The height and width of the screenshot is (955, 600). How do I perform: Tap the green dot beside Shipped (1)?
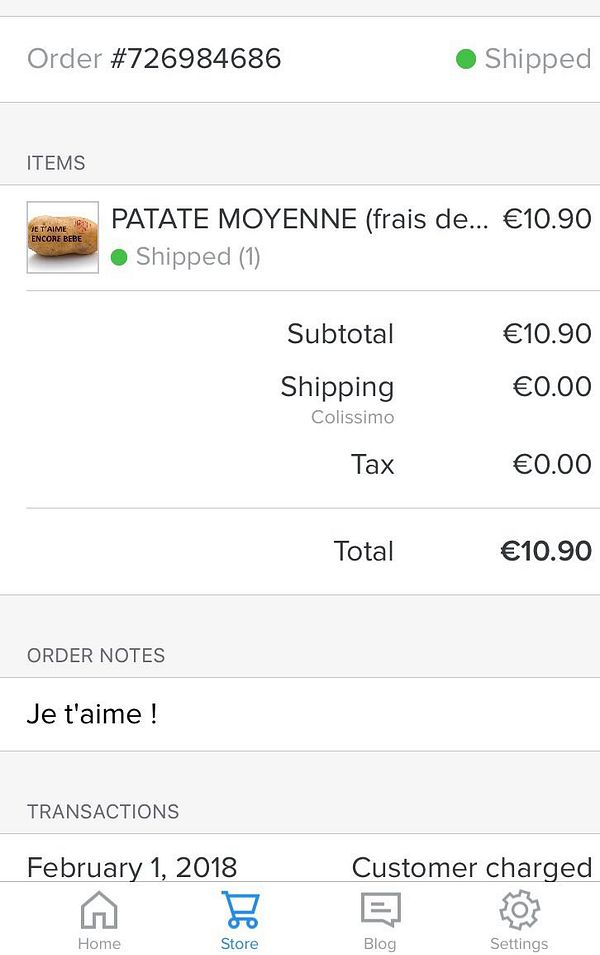[119, 257]
